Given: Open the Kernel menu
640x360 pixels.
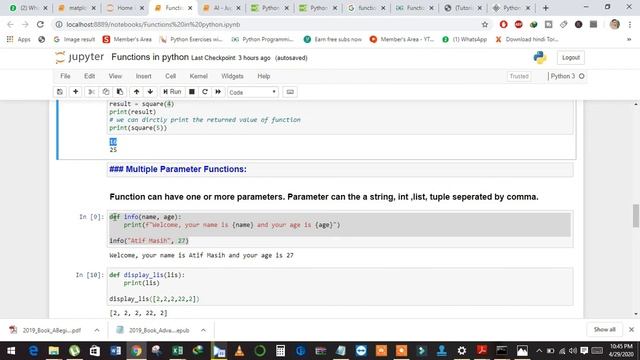Looking at the screenshot, I should [198, 76].
